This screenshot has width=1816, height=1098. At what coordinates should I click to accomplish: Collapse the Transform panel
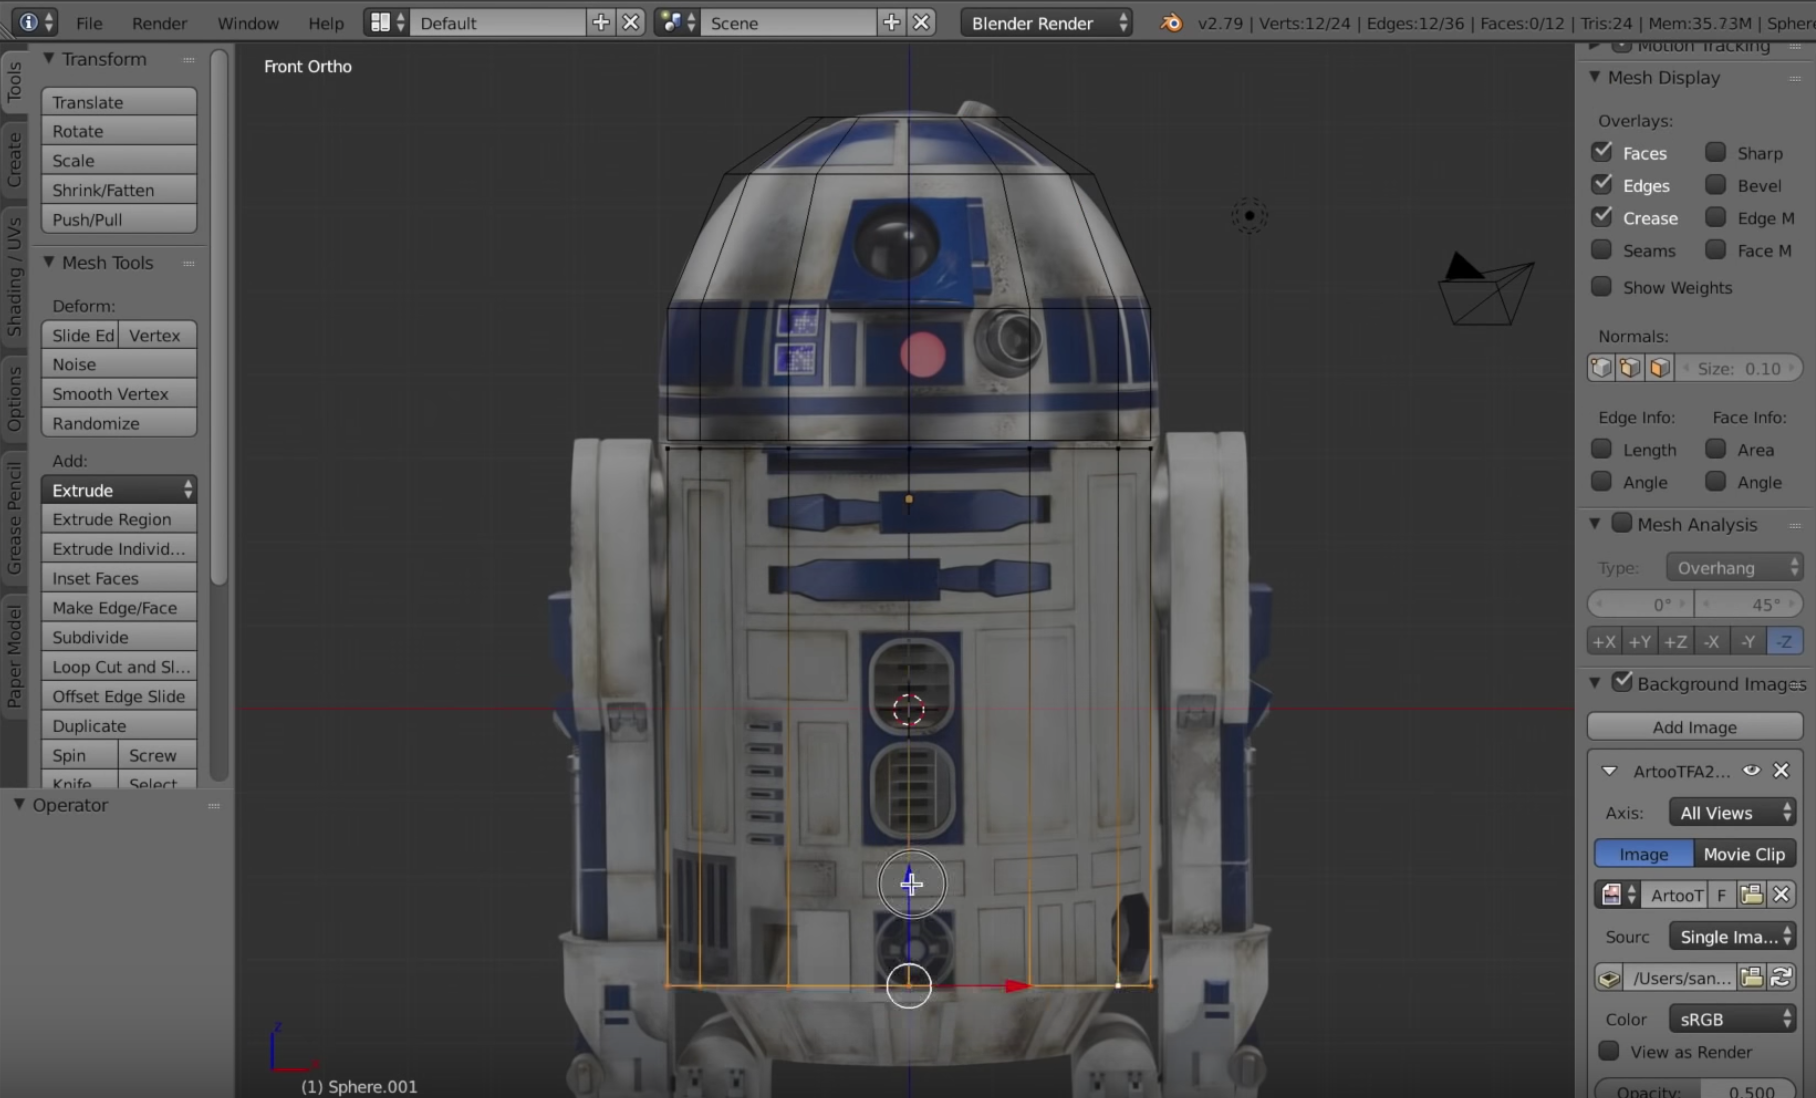tap(48, 59)
